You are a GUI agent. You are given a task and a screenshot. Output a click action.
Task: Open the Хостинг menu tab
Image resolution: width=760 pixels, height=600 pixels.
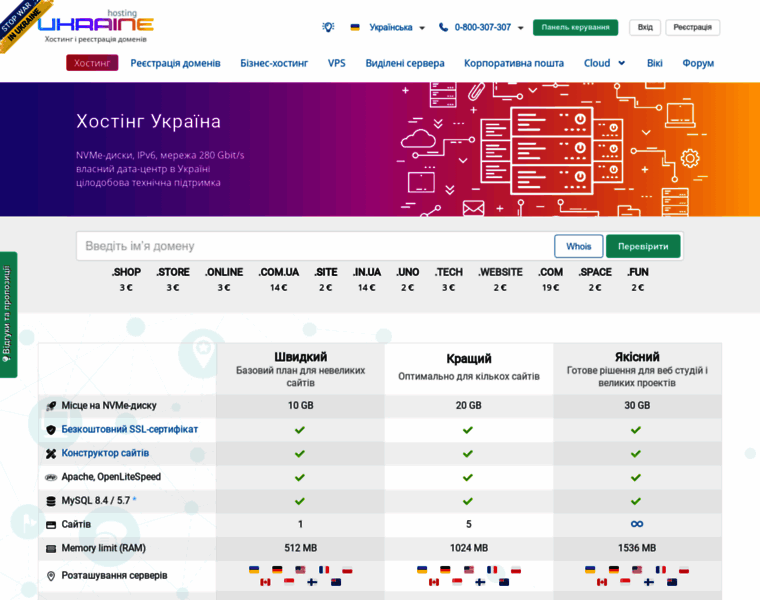tap(92, 63)
